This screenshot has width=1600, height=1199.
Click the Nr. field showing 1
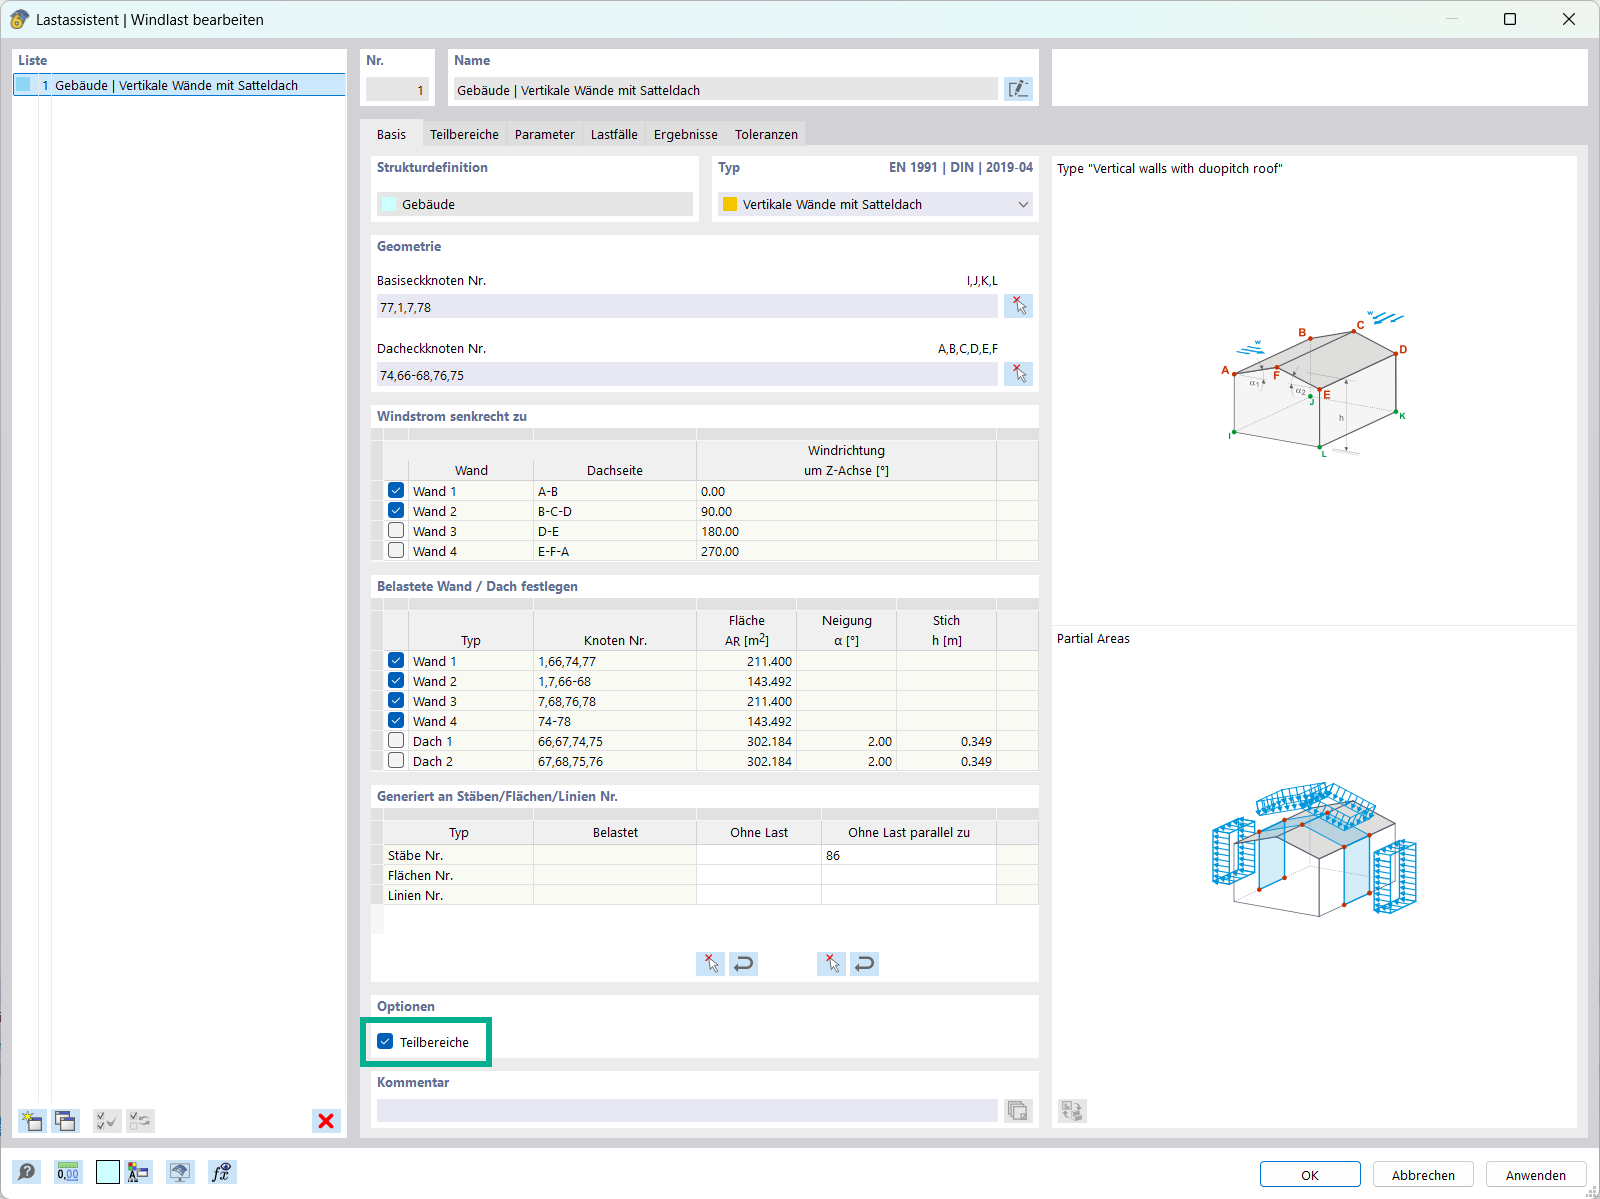click(397, 89)
